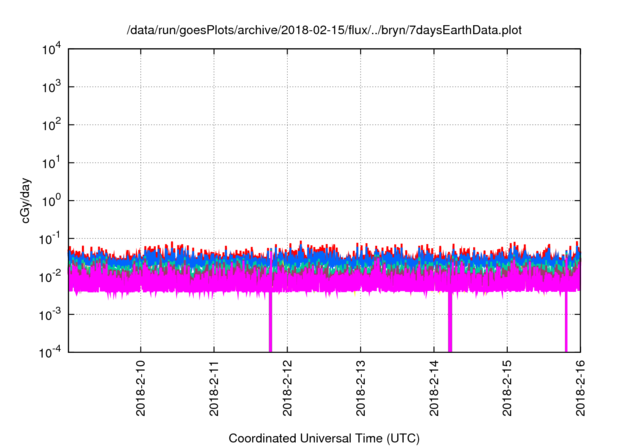Click the 10^3 y-axis tick label
The height and width of the screenshot is (448, 640).
point(51,87)
